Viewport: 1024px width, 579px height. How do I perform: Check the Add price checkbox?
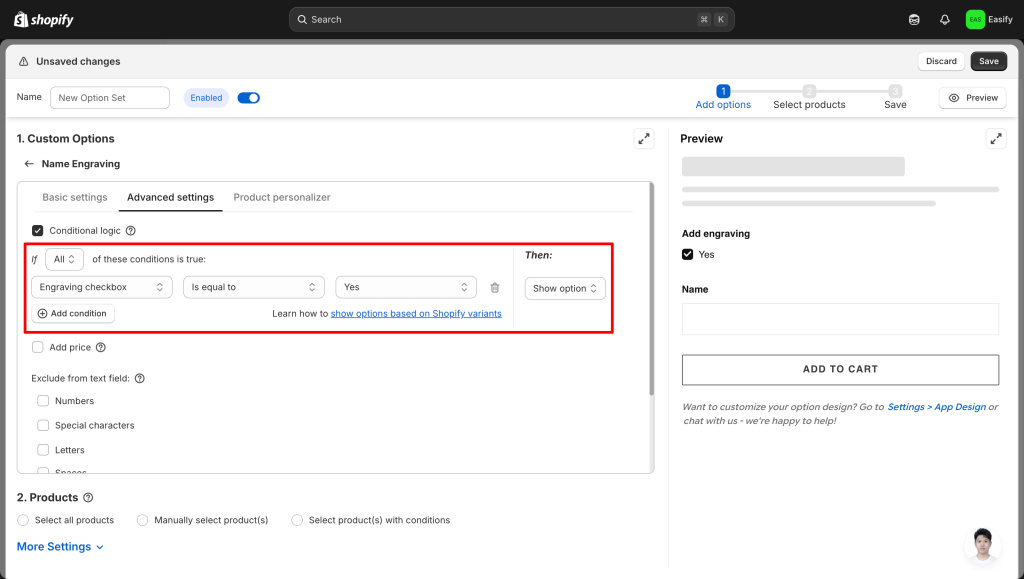tap(38, 348)
